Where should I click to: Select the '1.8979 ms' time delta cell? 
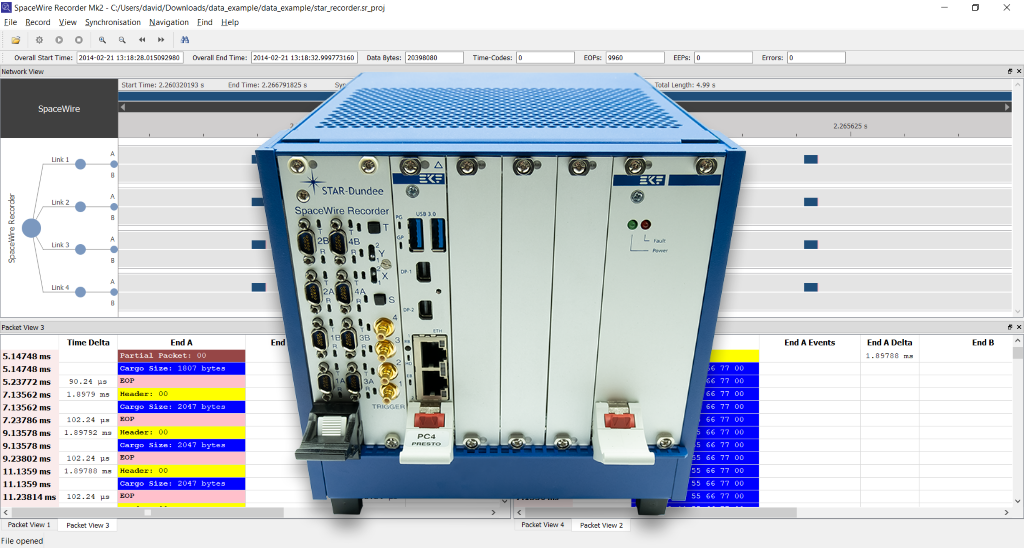[x=88, y=394]
